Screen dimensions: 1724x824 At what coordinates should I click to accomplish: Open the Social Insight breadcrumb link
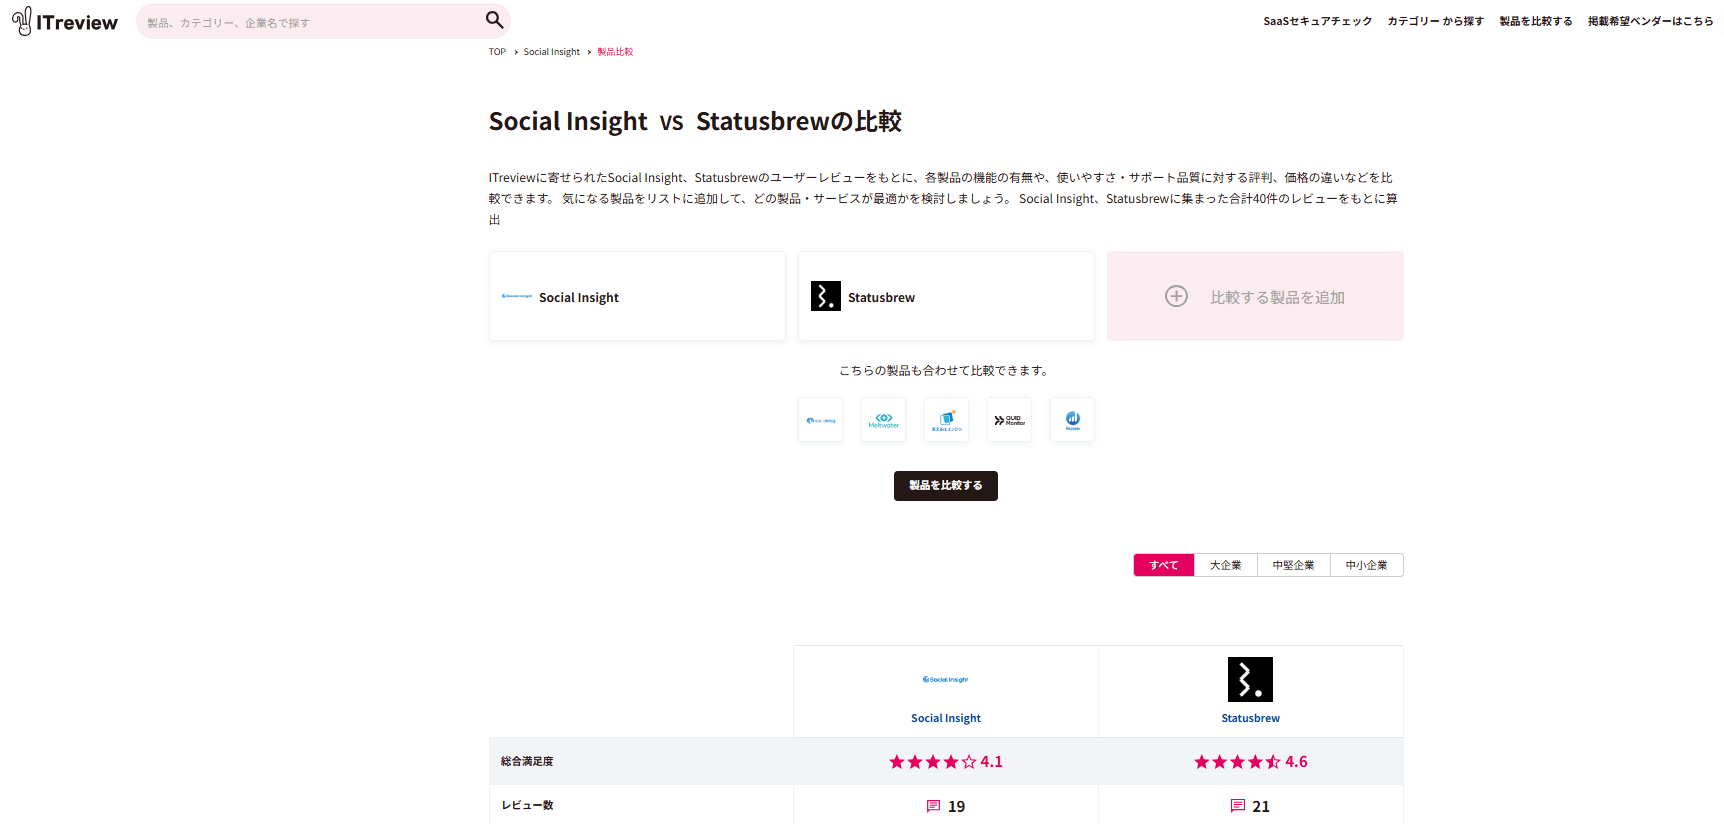(x=551, y=52)
